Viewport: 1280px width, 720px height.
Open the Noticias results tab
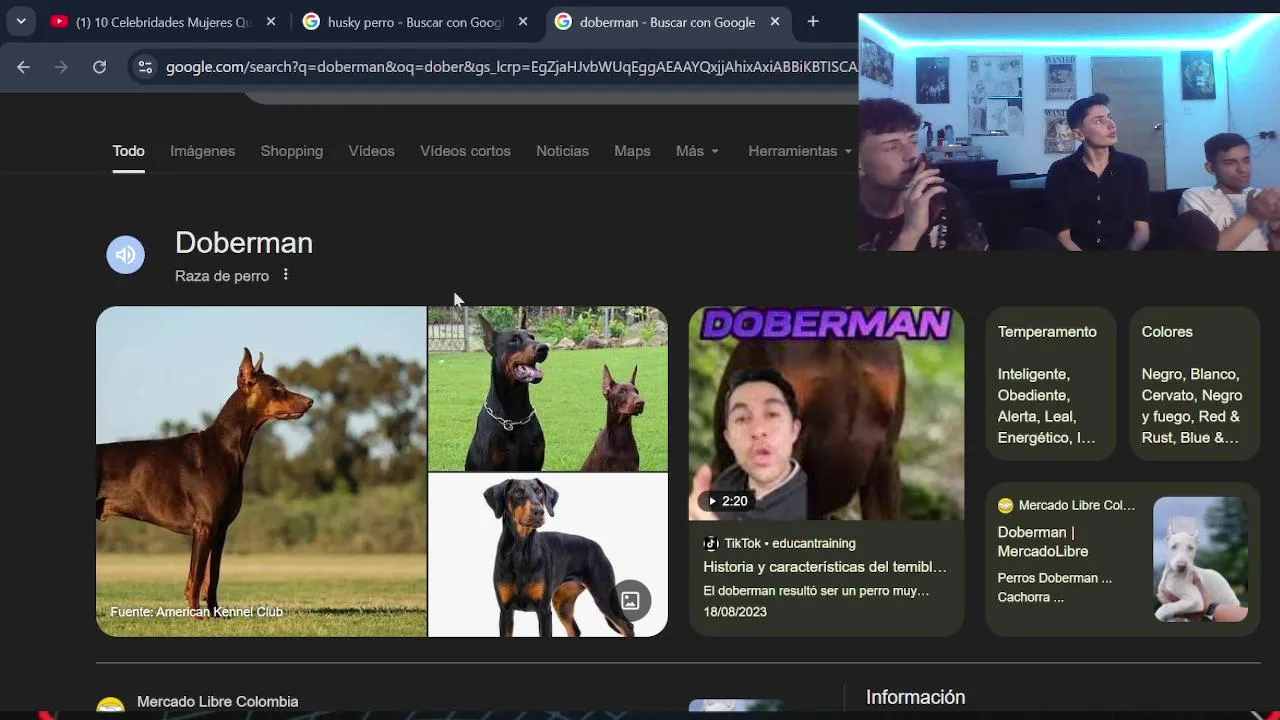(562, 151)
